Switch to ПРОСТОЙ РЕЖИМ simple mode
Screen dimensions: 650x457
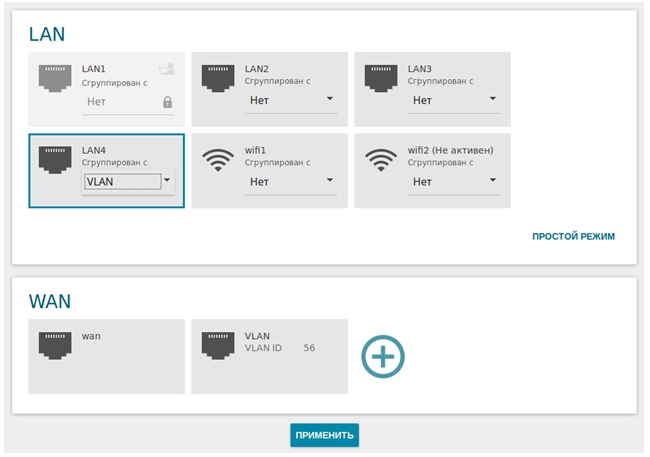pyautogui.click(x=572, y=237)
